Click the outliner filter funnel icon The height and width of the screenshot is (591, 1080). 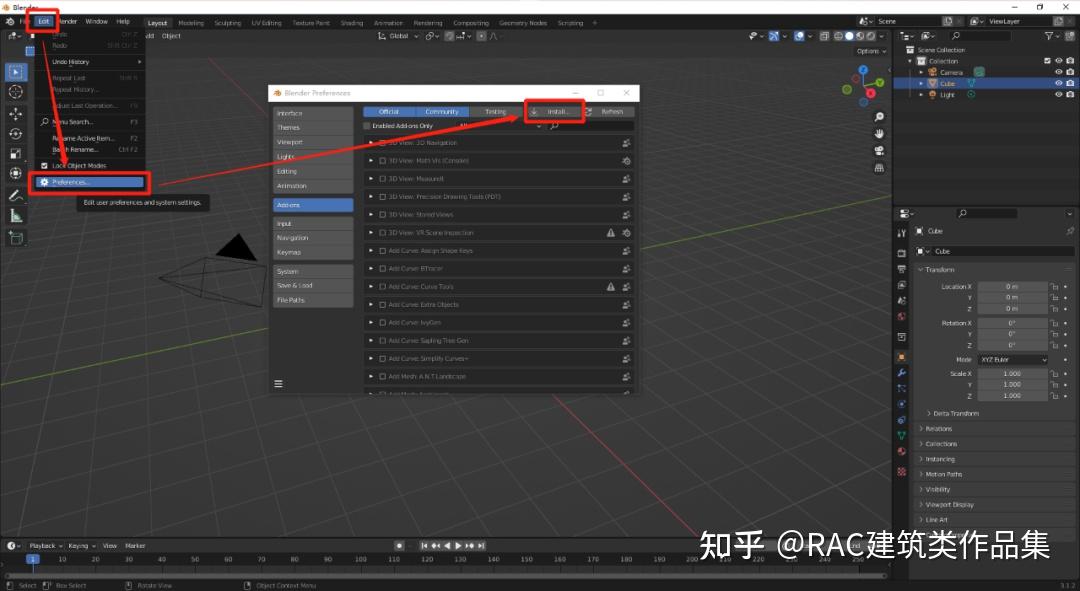1049,36
